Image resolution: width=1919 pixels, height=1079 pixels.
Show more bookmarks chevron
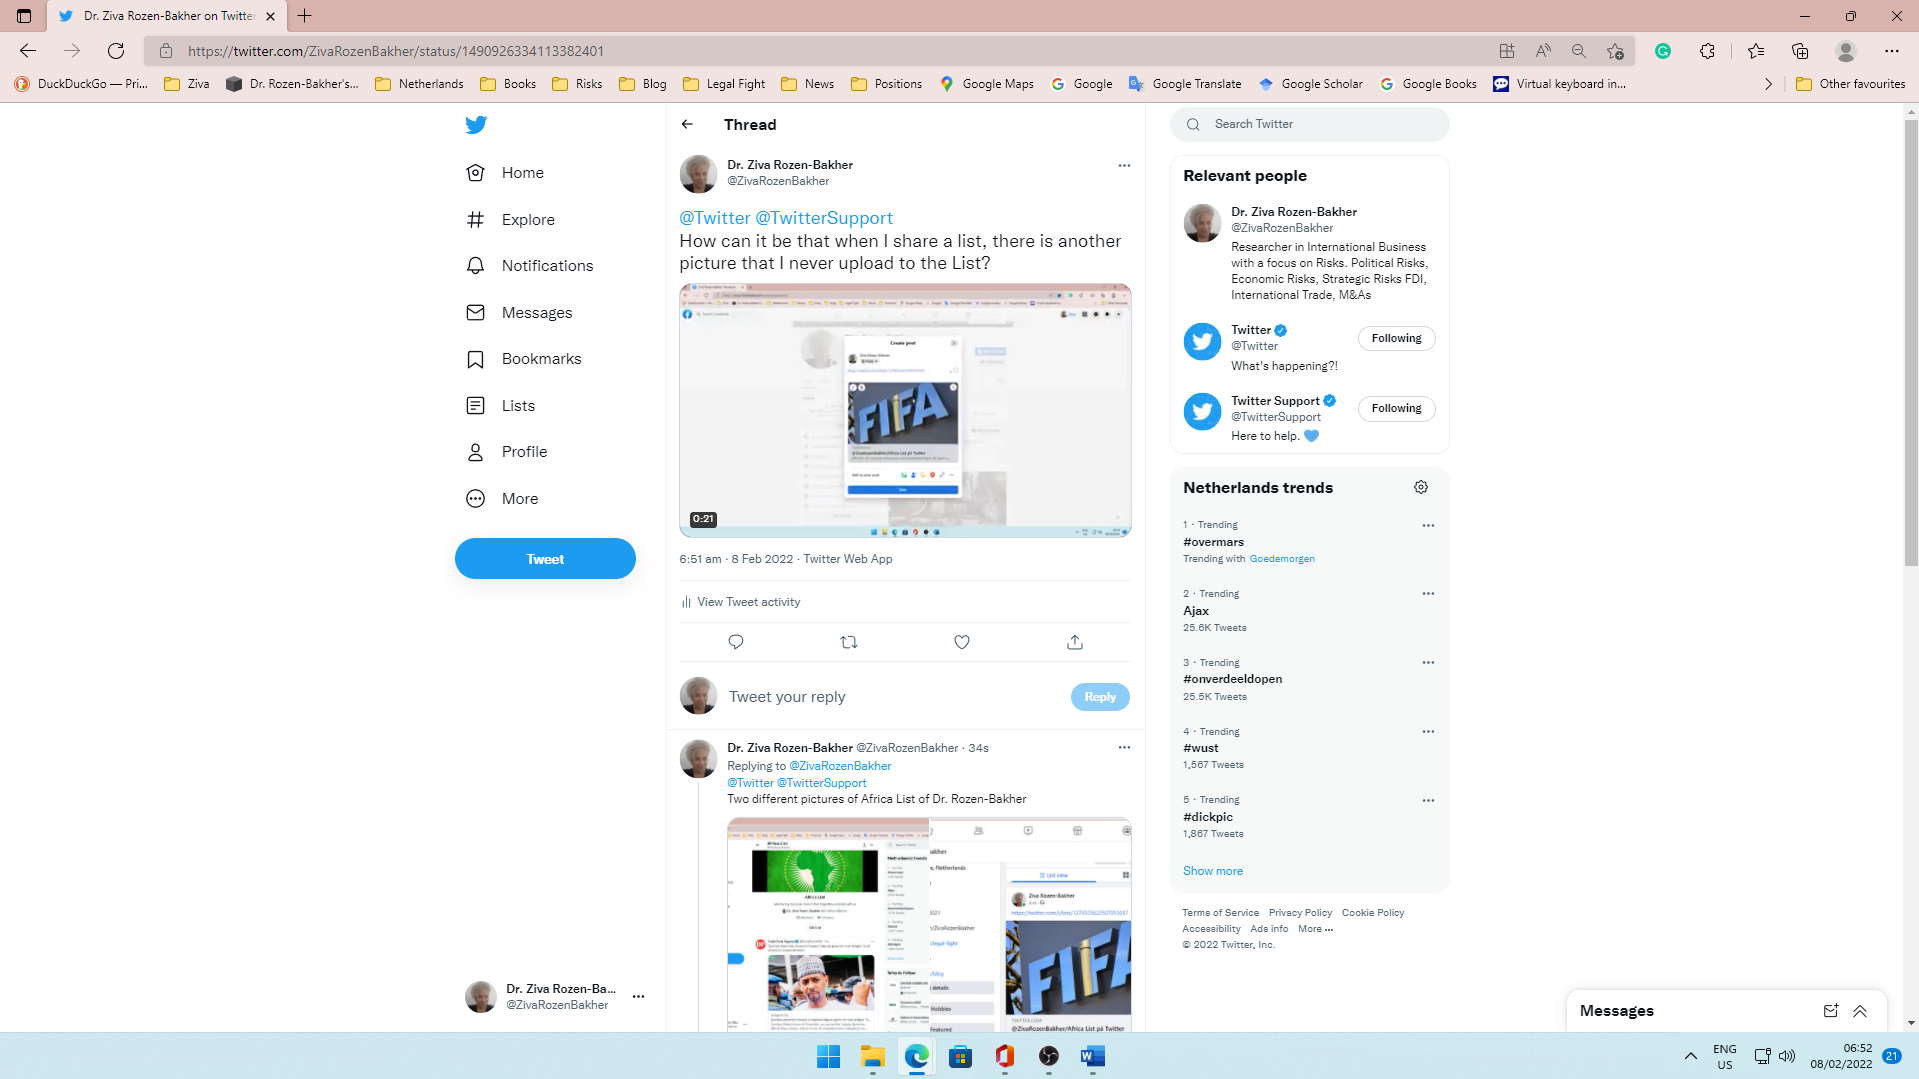[1768, 84]
